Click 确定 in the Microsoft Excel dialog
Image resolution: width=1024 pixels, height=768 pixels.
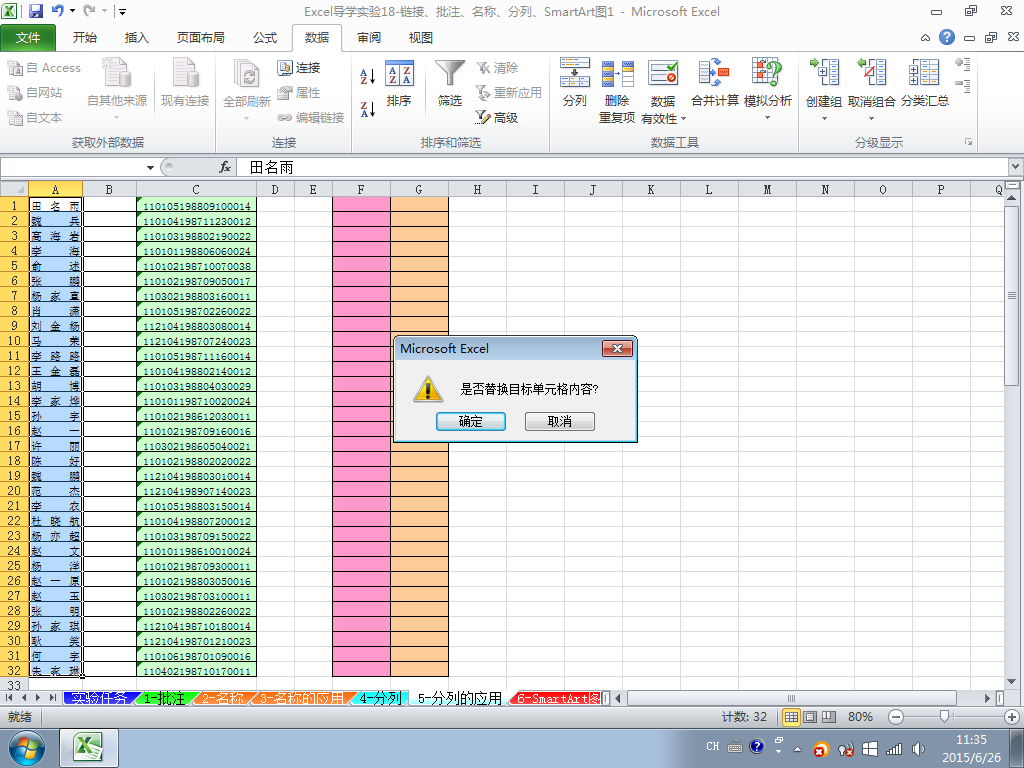point(471,421)
